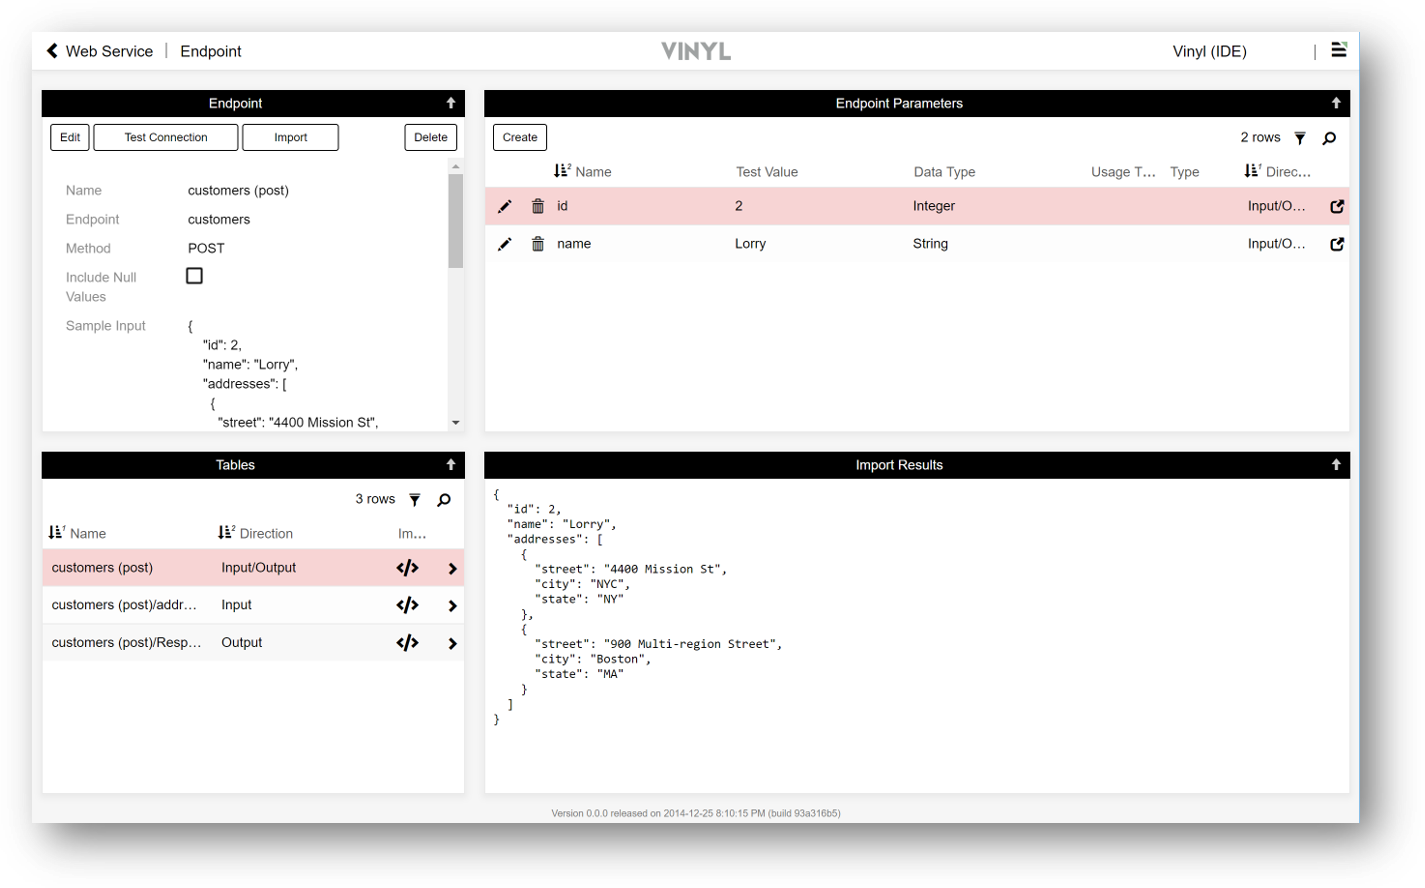Sort parameters by Name column header
The width and height of the screenshot is (1425, 888).
coord(592,172)
